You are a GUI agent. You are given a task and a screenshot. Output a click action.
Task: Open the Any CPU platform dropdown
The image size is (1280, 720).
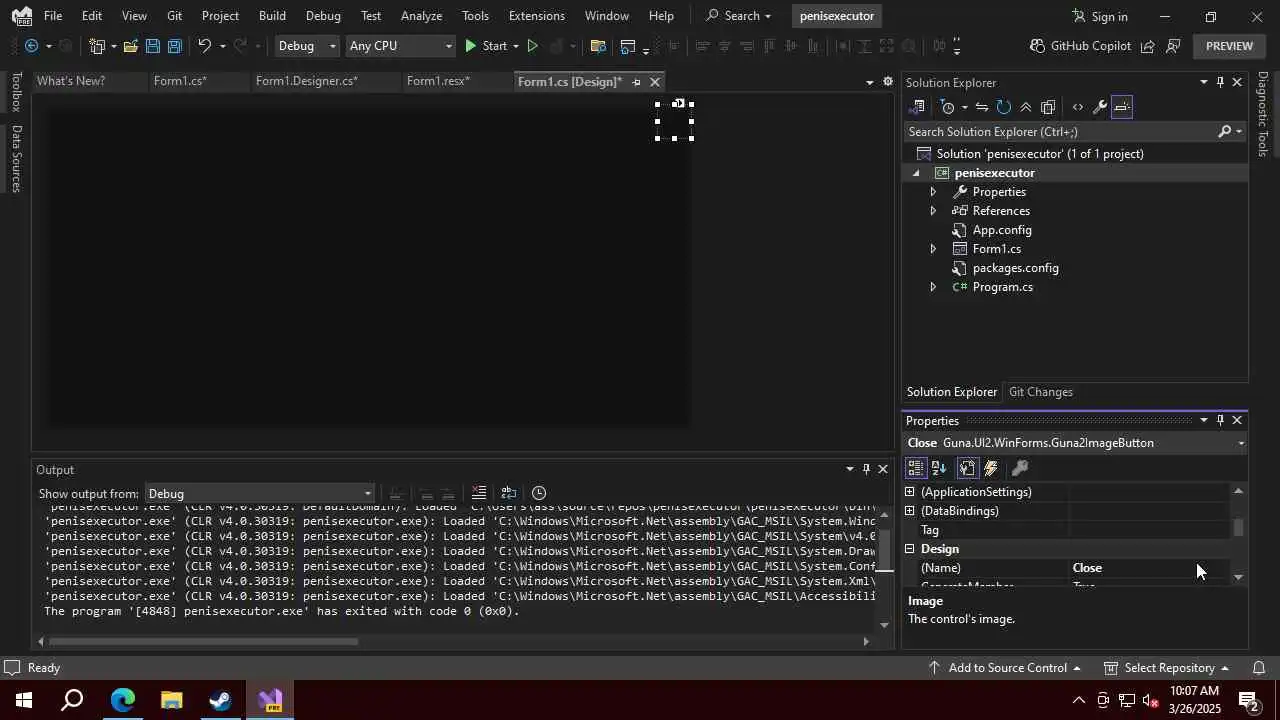pos(400,46)
